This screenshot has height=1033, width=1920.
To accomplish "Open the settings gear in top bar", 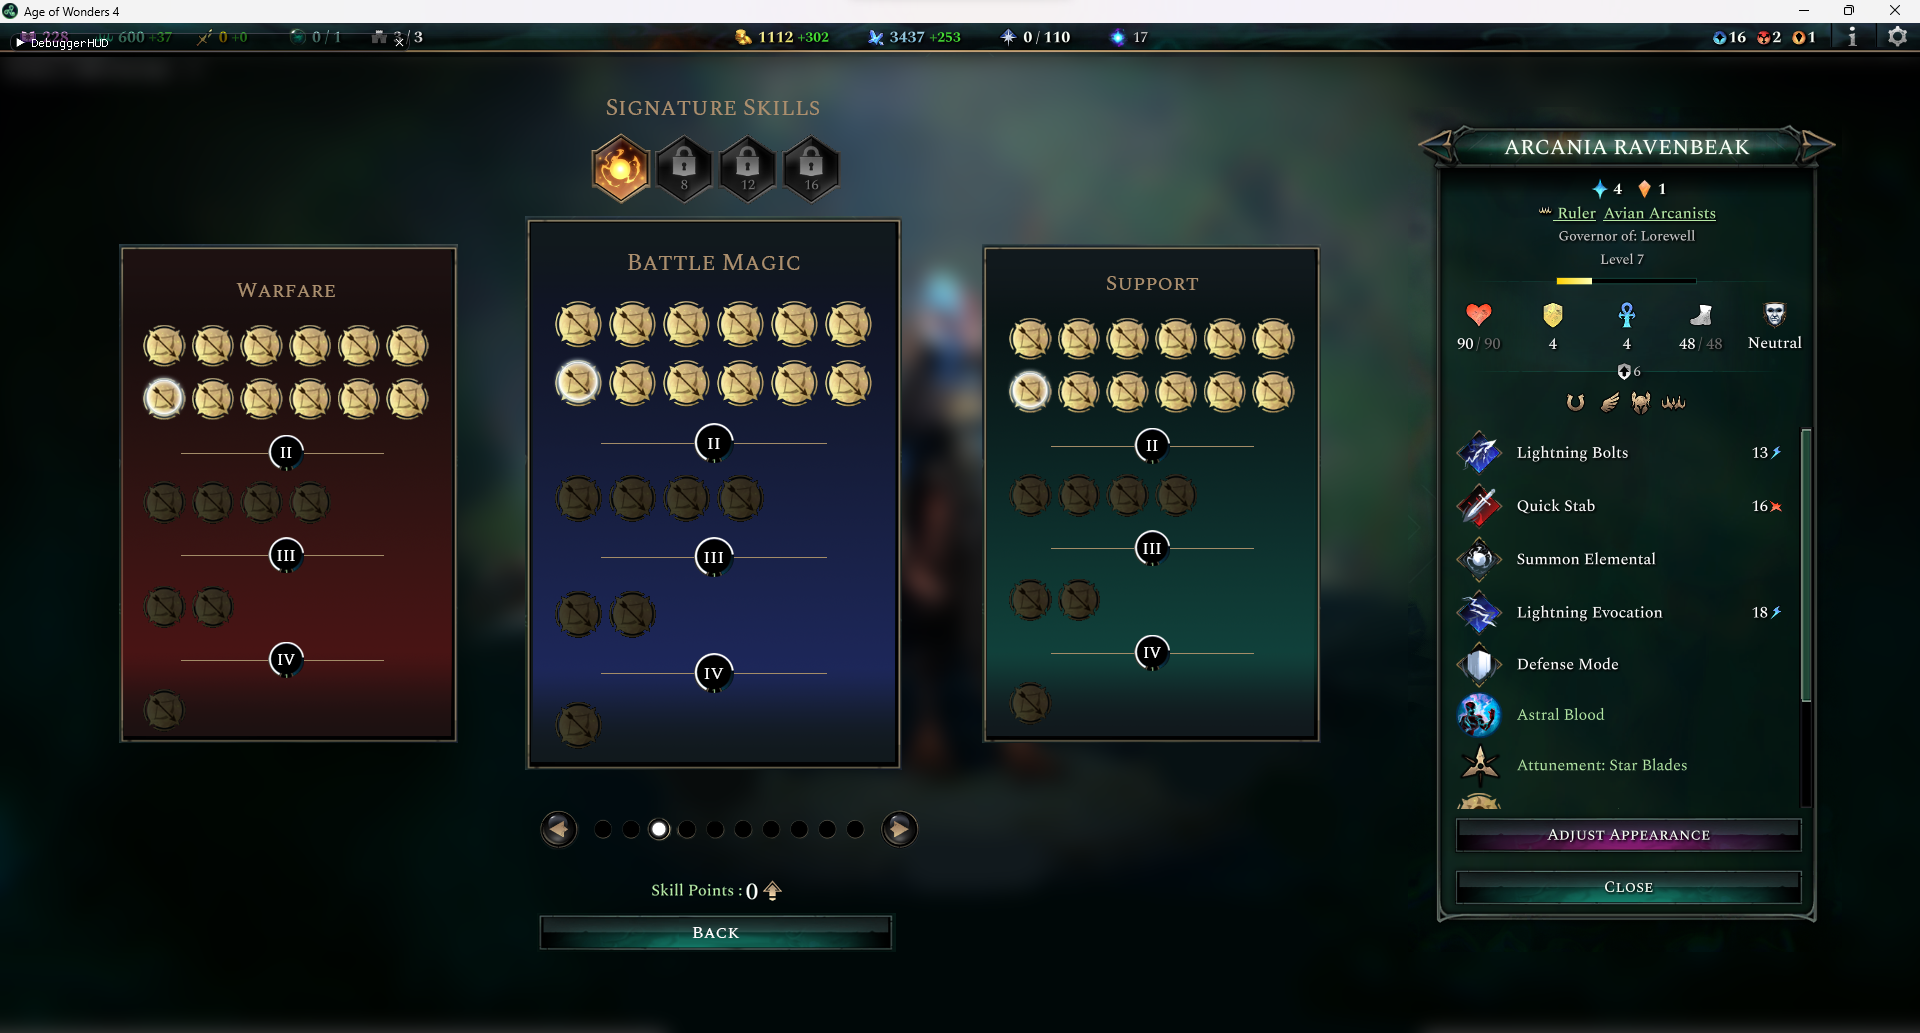I will point(1896,37).
